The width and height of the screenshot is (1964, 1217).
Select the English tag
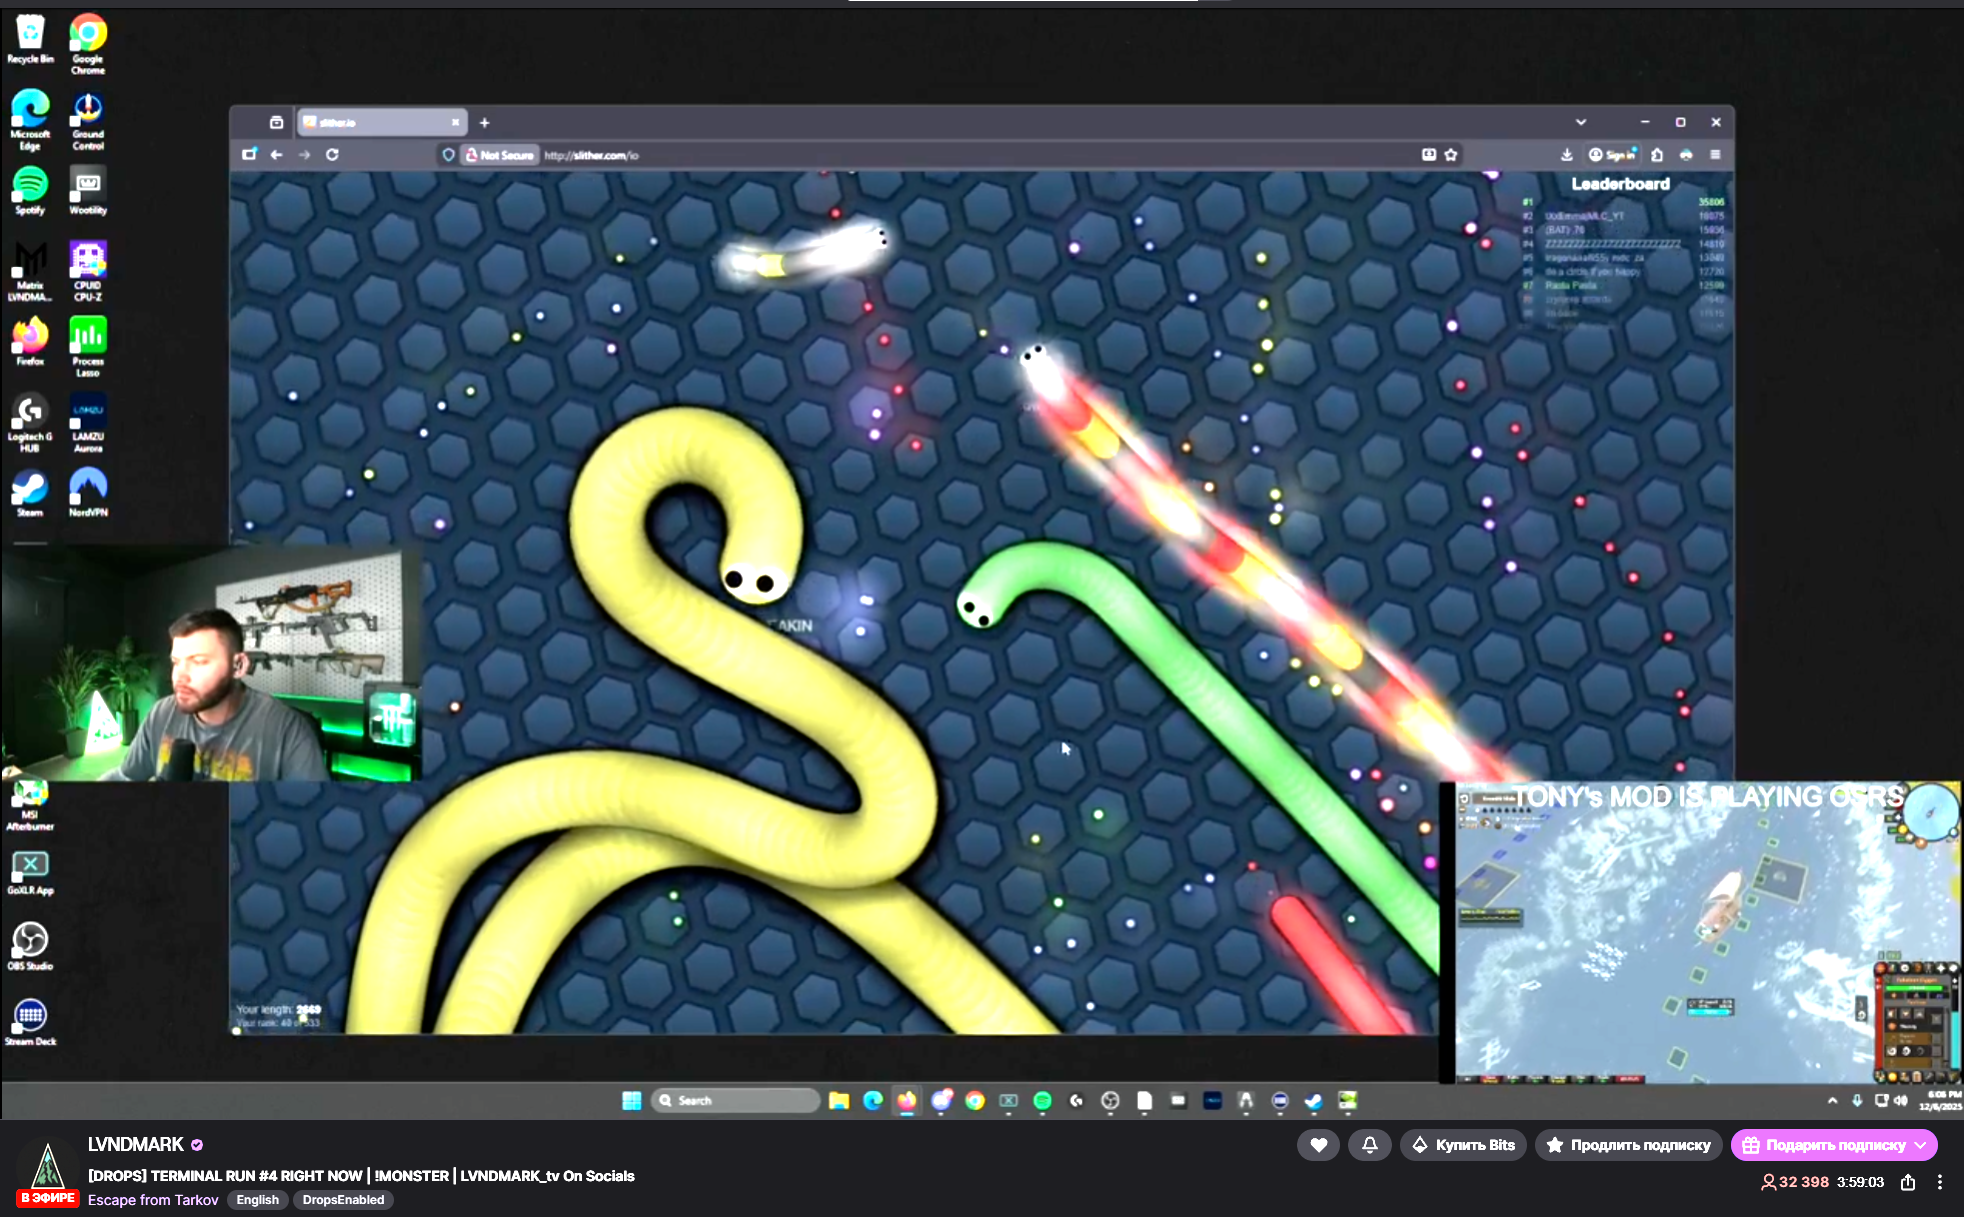(x=257, y=1200)
